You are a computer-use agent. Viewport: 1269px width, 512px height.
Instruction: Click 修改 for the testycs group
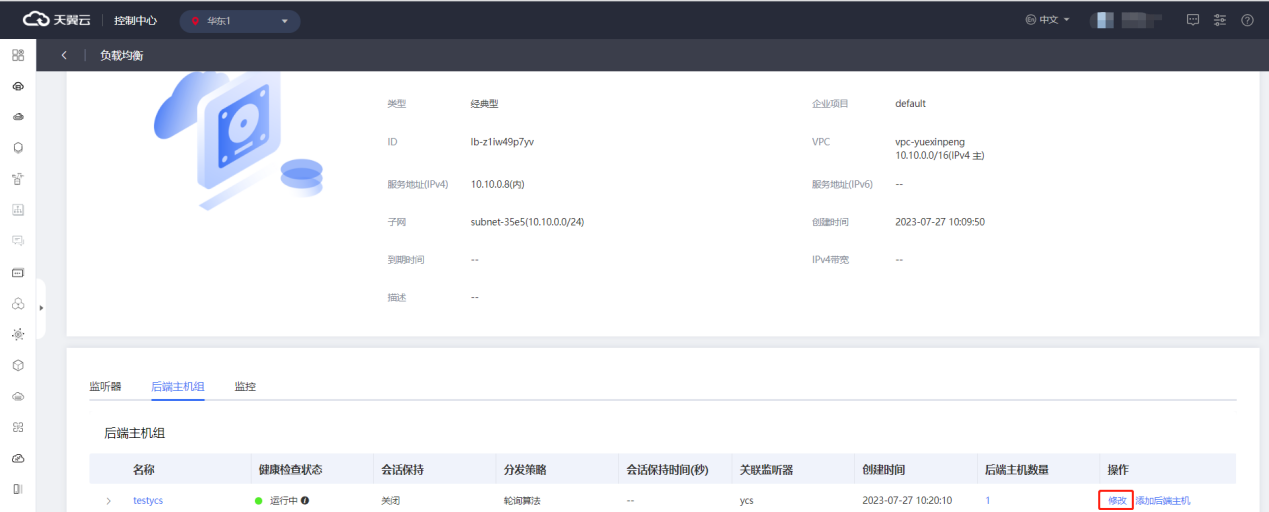pos(1116,500)
